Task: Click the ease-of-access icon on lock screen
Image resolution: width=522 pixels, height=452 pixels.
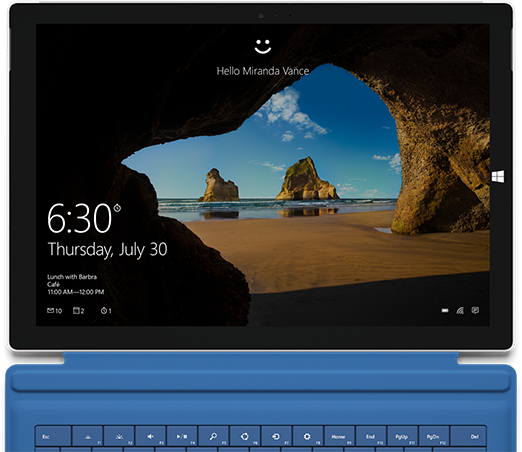Action: tap(475, 310)
